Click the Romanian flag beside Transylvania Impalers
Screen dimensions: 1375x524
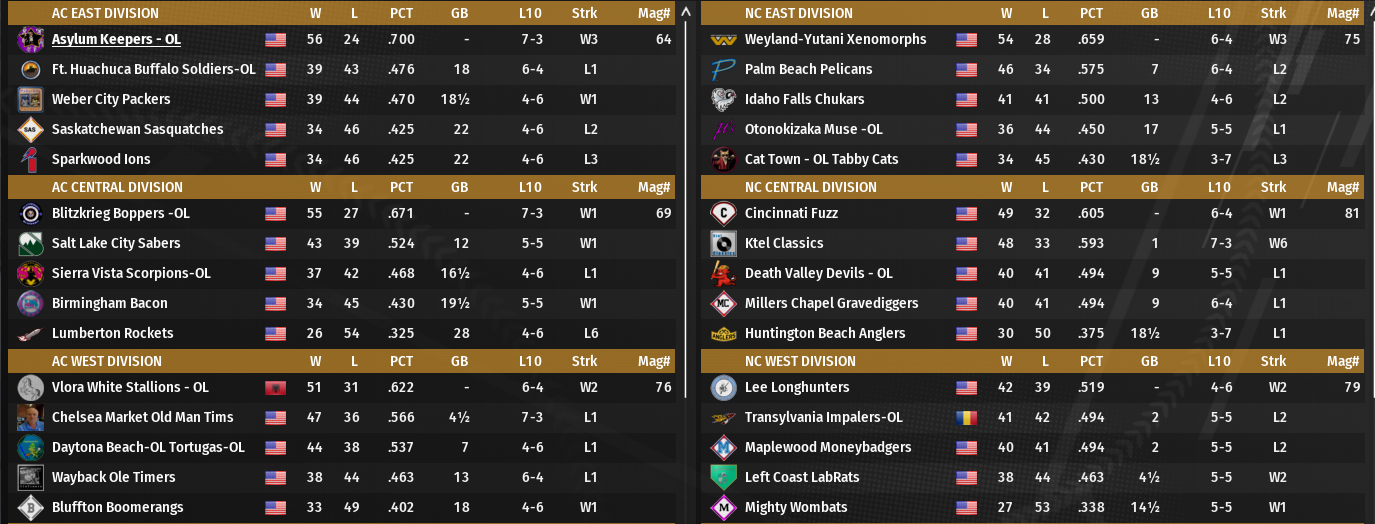click(966, 418)
